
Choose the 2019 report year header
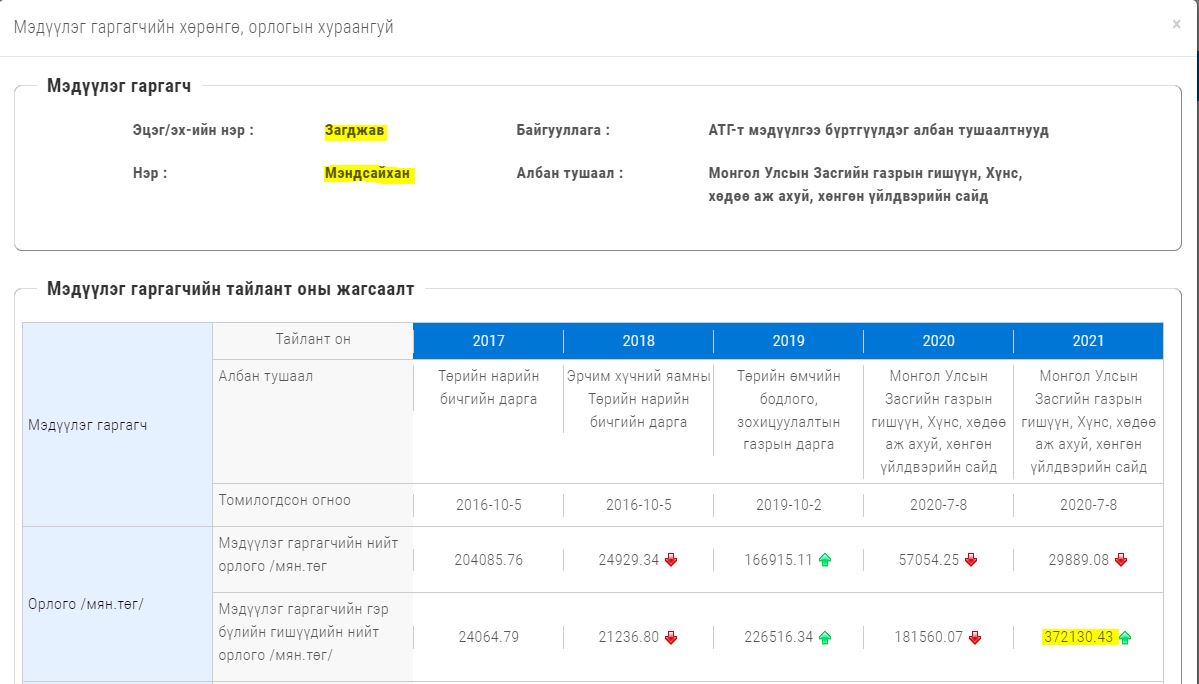tap(788, 341)
